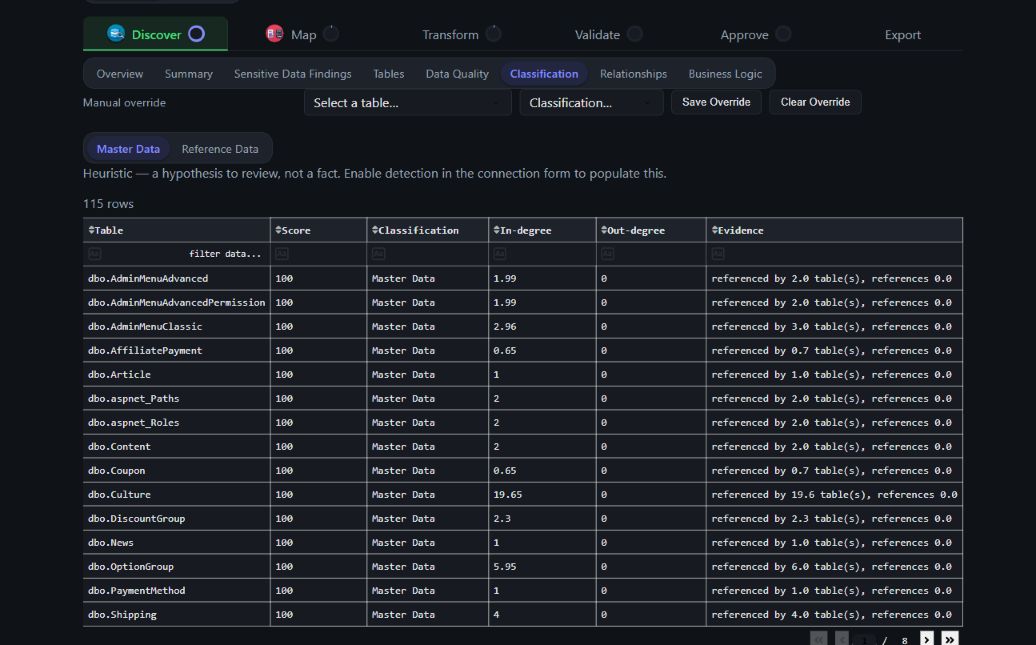Select the dbo.AffiliatePayment table cell
This screenshot has width=1036, height=645.
point(176,350)
